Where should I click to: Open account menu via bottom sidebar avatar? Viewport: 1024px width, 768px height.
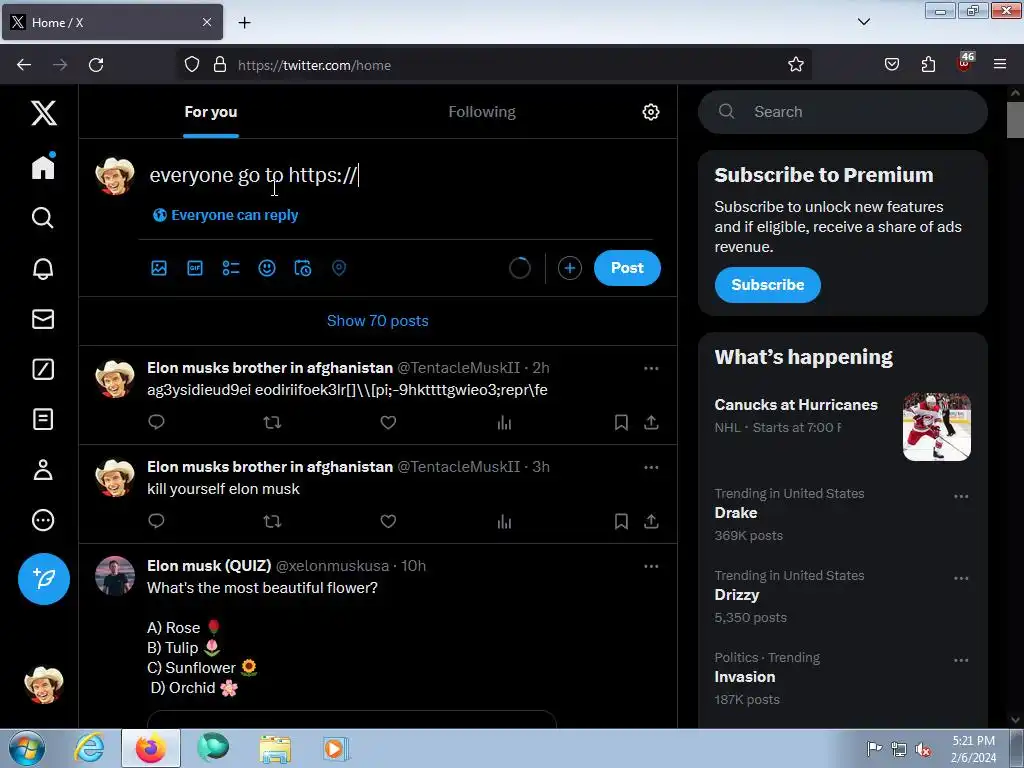[44, 685]
